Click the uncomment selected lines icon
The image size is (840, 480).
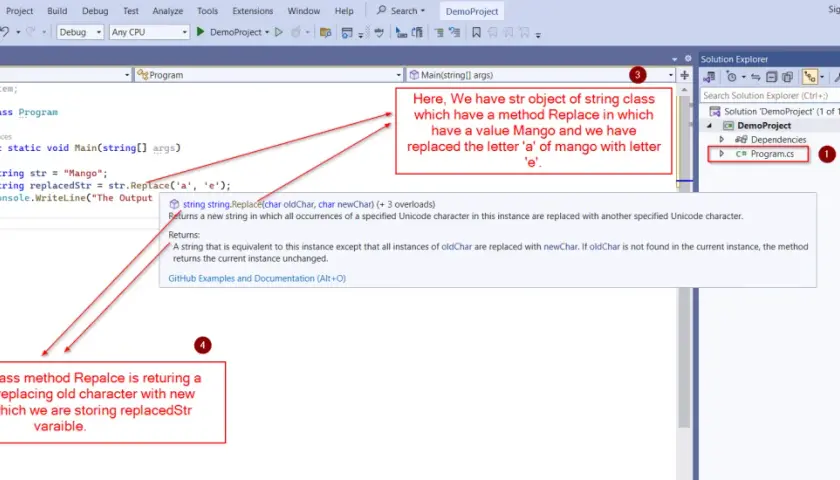(454, 33)
